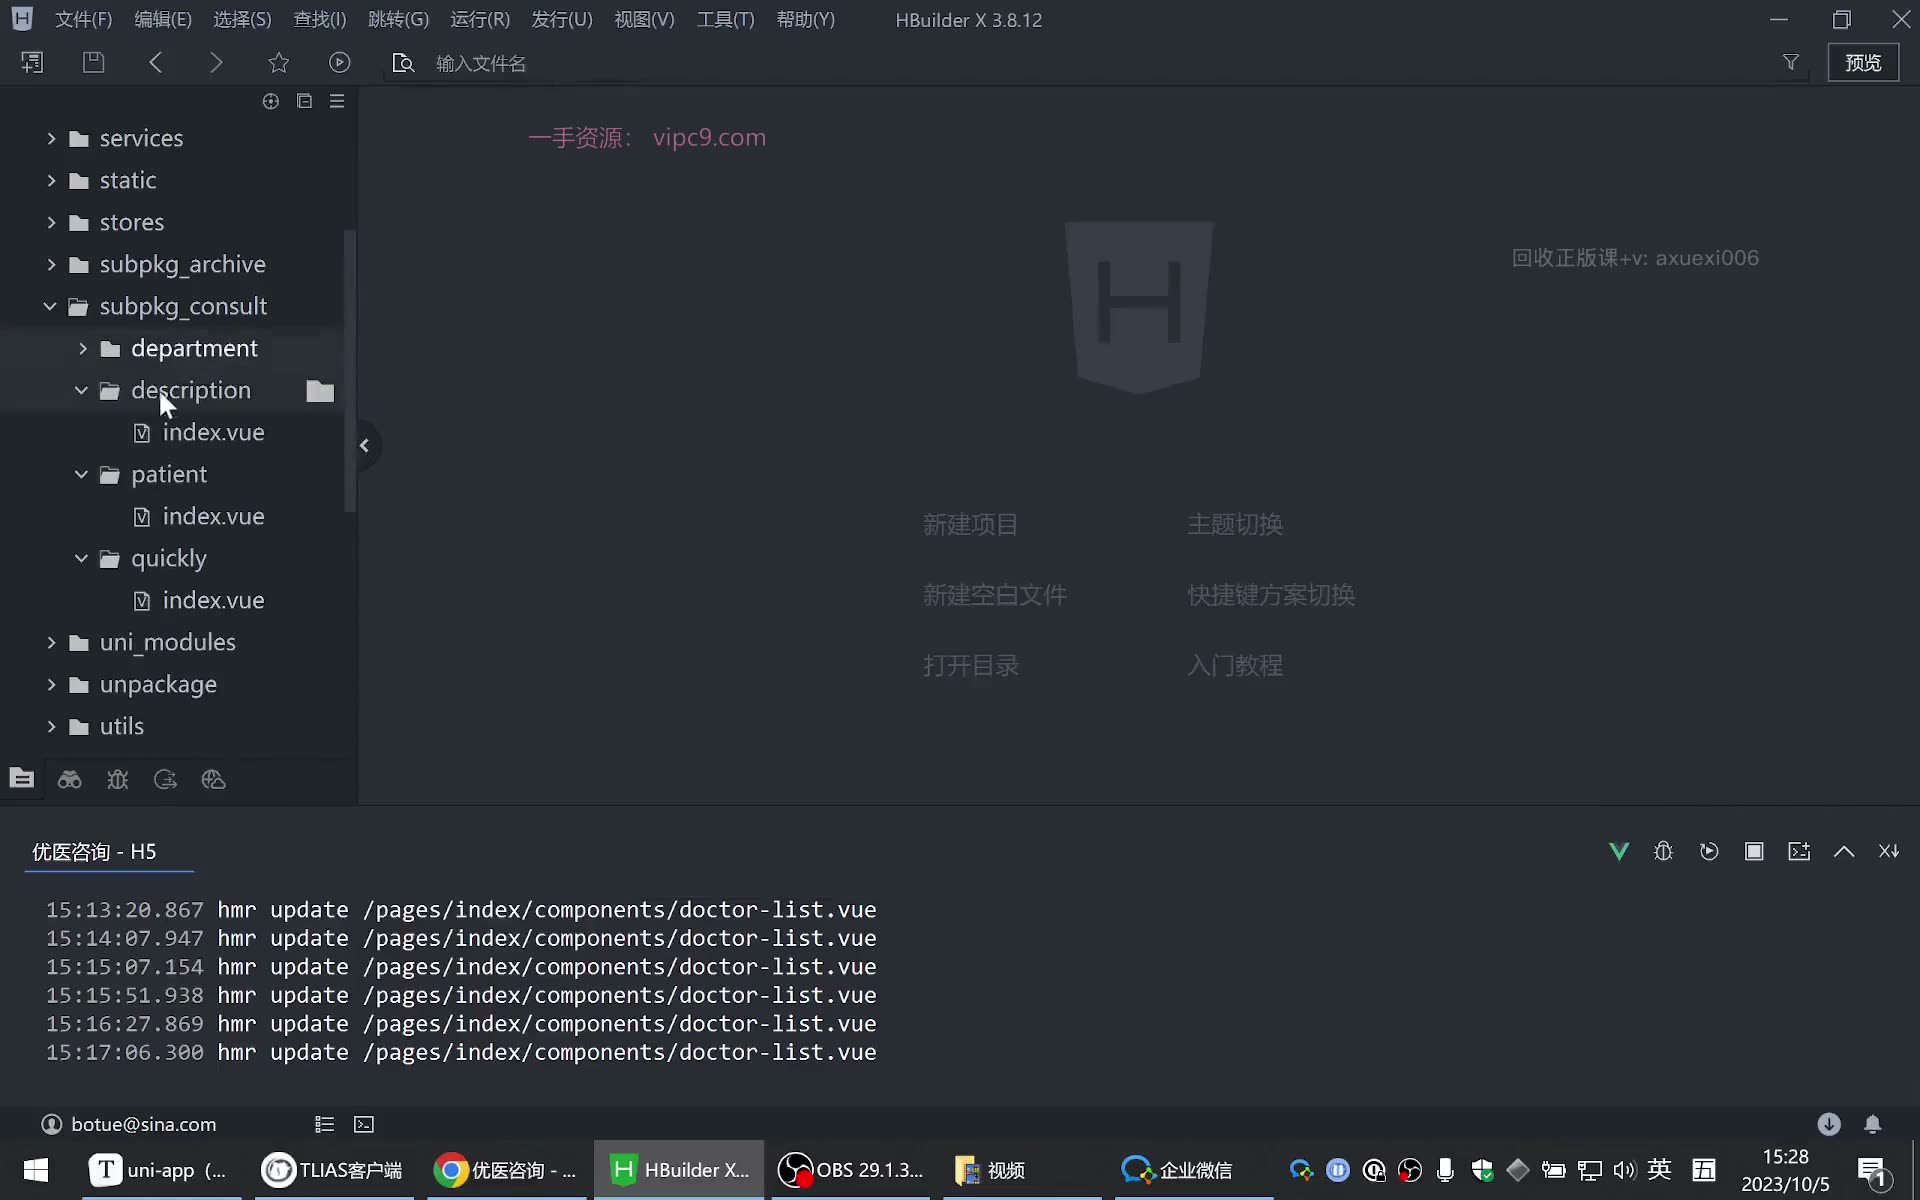Click the run play icon in toolbar
Viewport: 1920px width, 1200px height.
pyautogui.click(x=340, y=62)
